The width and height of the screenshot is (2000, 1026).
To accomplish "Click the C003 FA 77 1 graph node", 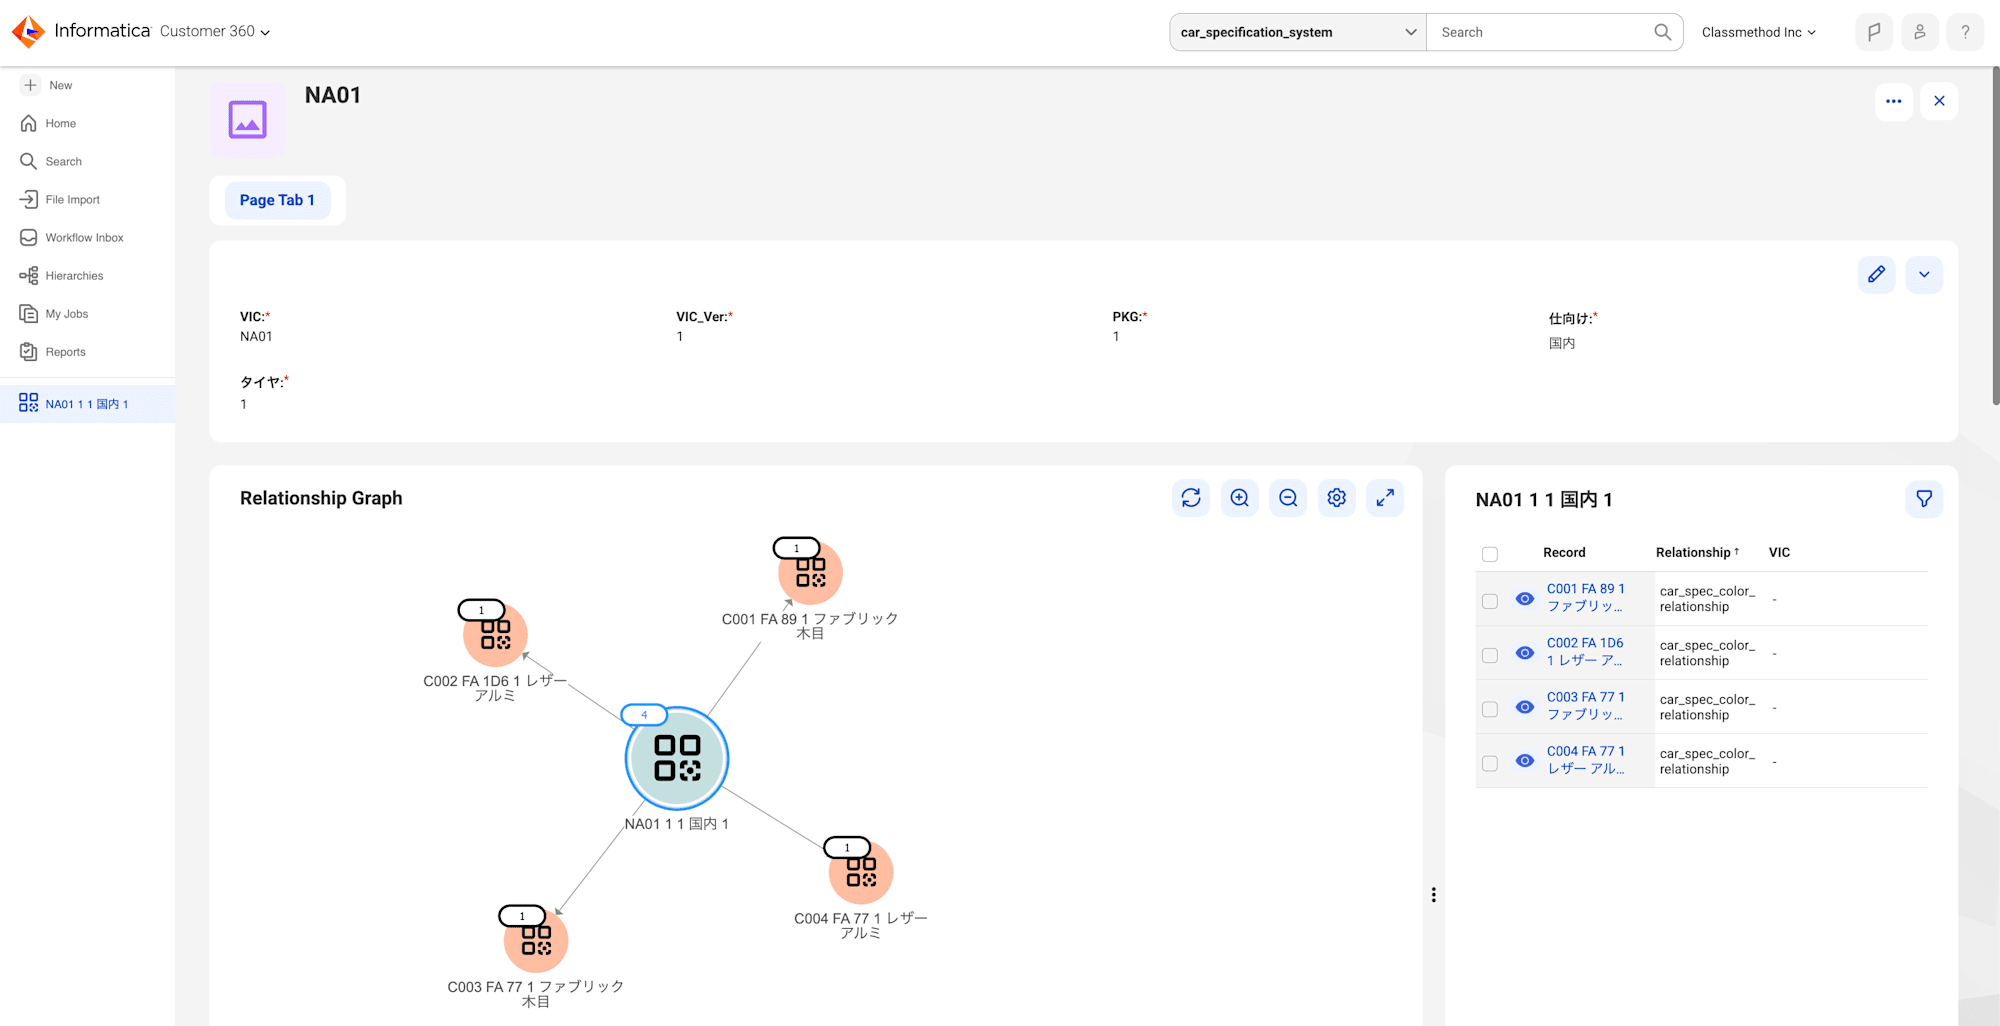I will (536, 941).
